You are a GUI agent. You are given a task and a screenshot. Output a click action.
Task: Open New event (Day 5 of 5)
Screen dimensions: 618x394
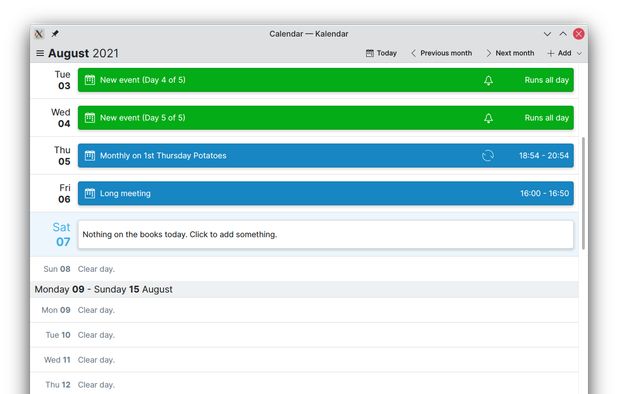326,118
